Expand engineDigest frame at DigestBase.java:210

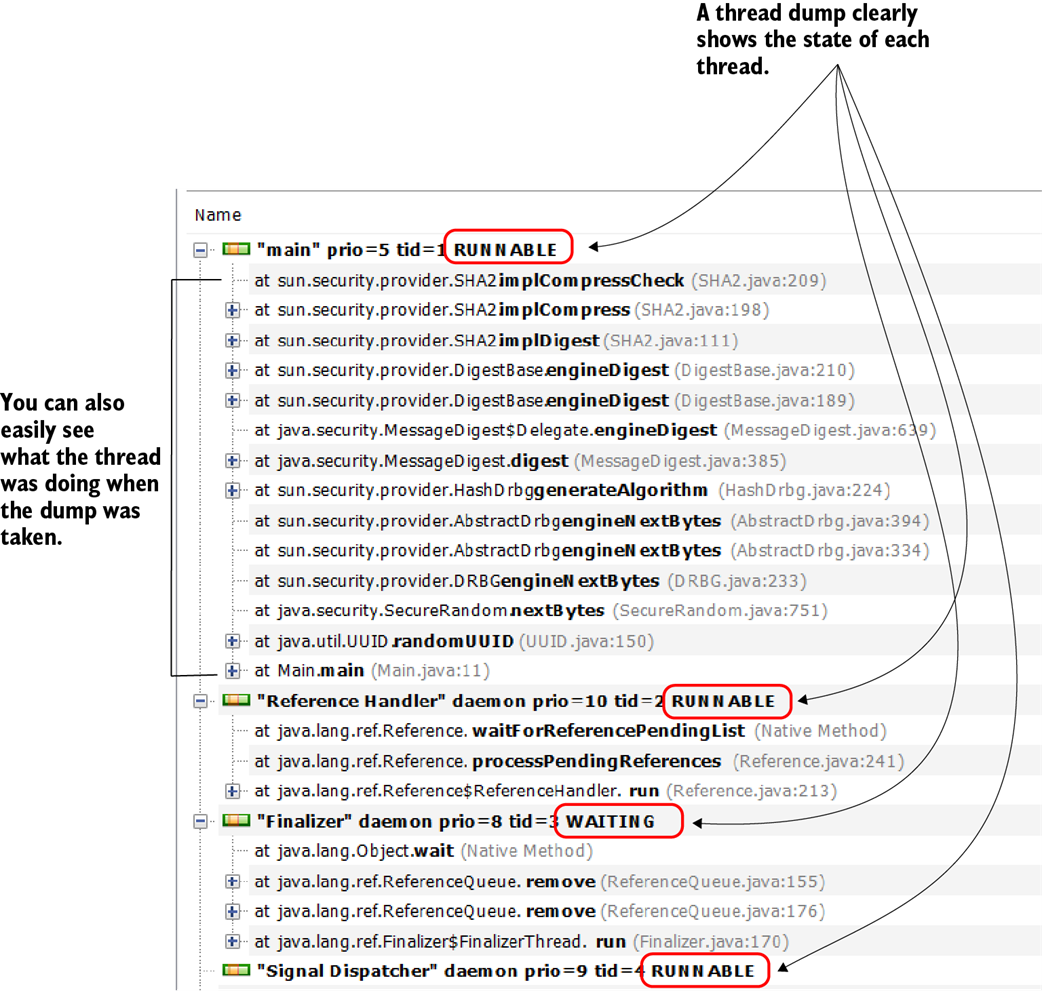tap(233, 371)
